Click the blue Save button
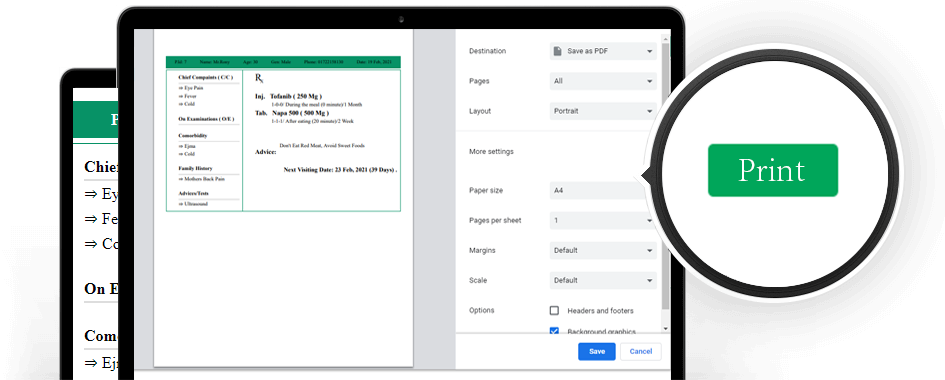The height and width of the screenshot is (380, 945). tap(597, 352)
